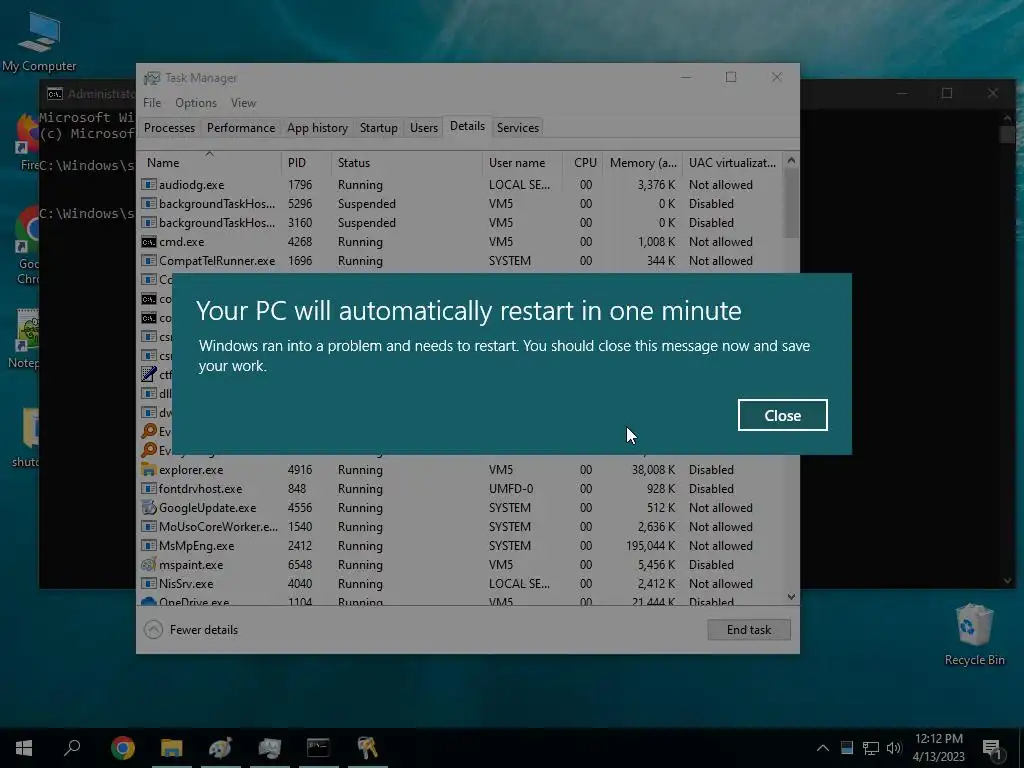
Task: Collapse with Fewer details button
Action: (191, 630)
